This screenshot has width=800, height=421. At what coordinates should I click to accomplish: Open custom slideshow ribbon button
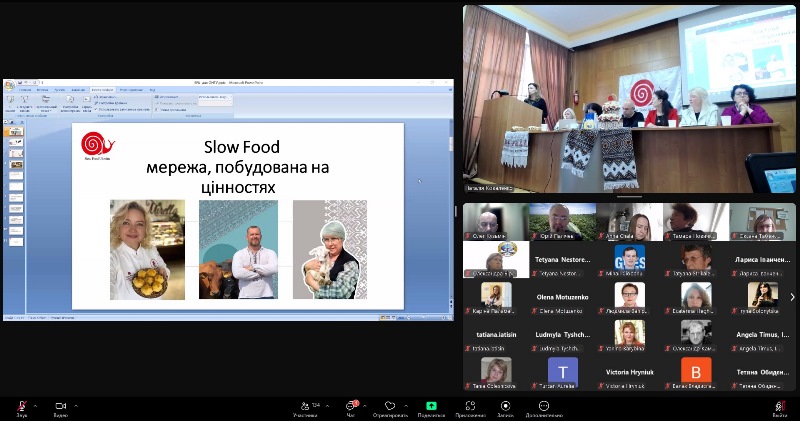tap(46, 104)
